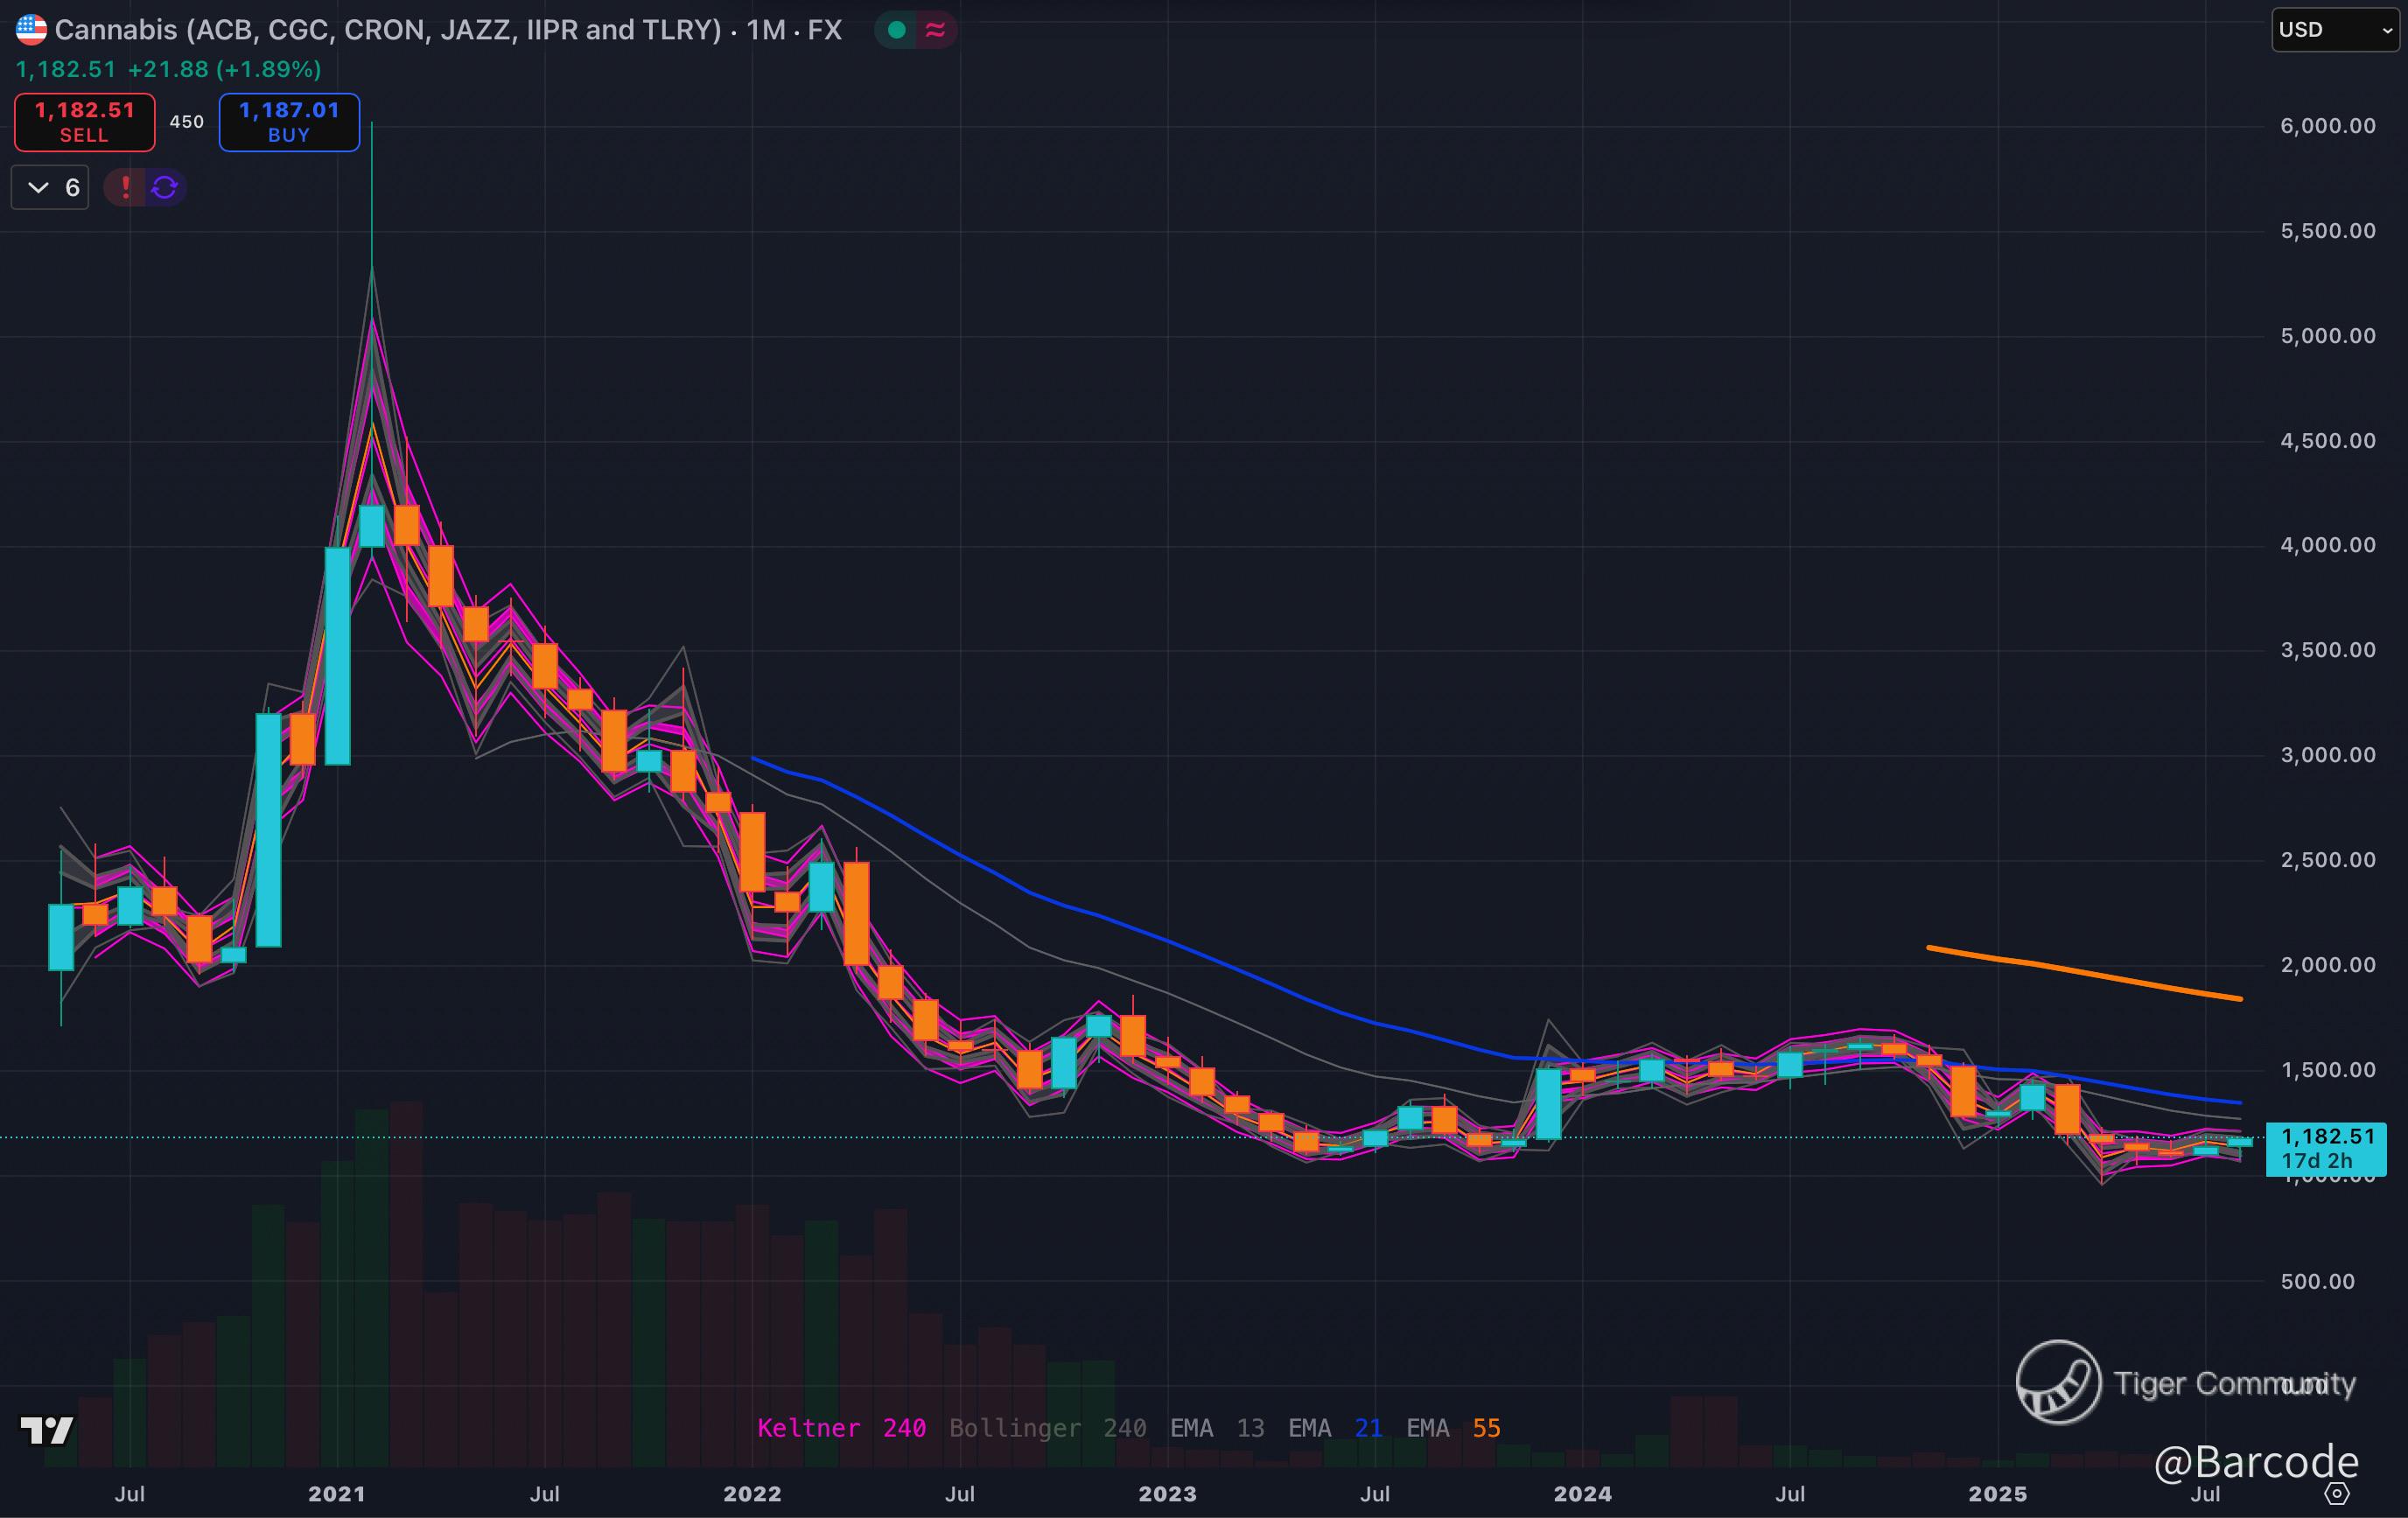Click the green market status dot
This screenshot has height=1518, width=2408.
click(x=897, y=30)
